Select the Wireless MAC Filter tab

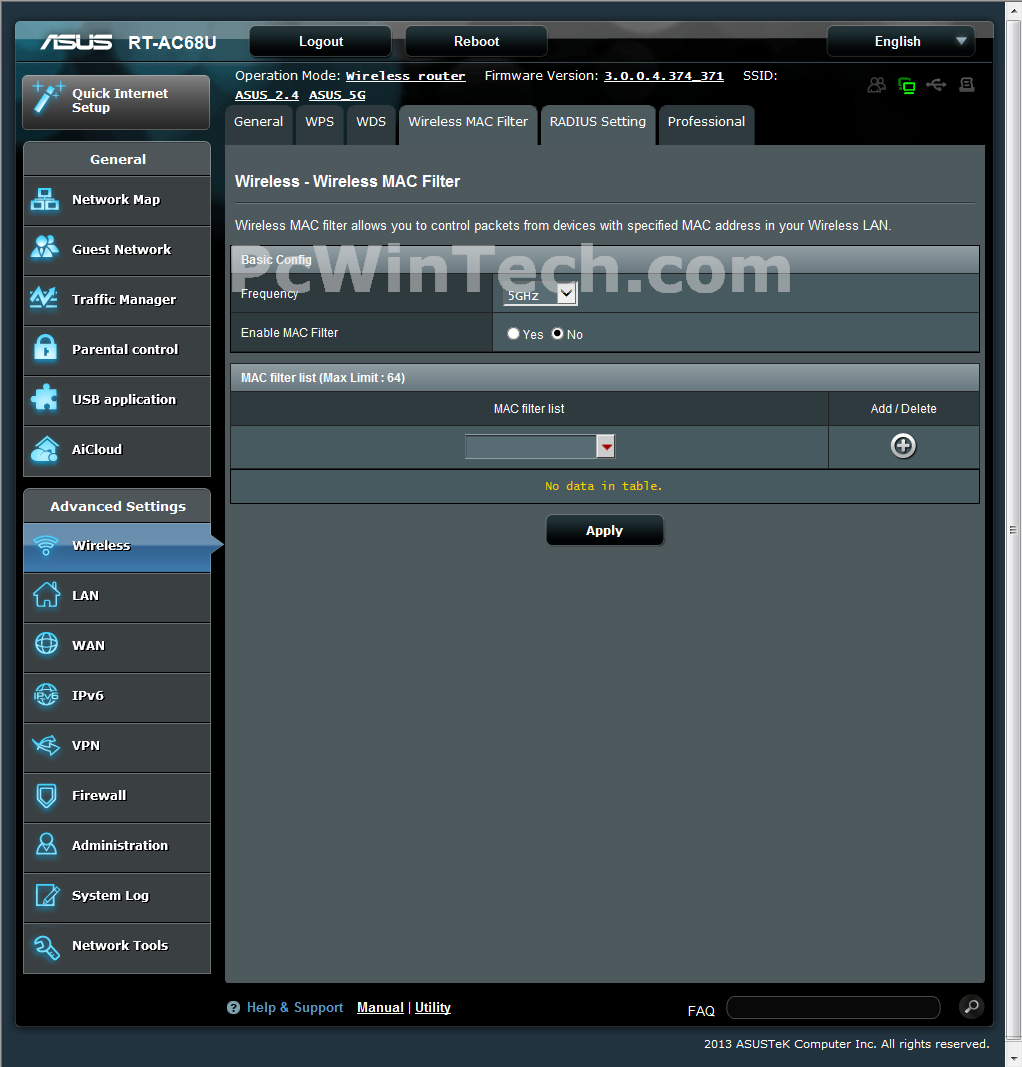pos(468,123)
